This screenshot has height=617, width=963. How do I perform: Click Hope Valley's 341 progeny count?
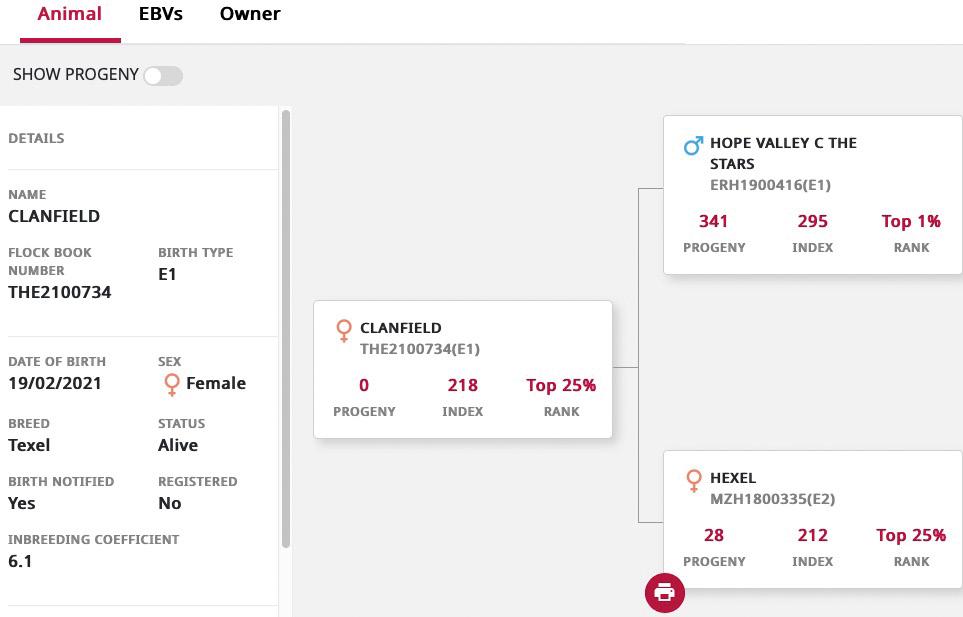(714, 221)
